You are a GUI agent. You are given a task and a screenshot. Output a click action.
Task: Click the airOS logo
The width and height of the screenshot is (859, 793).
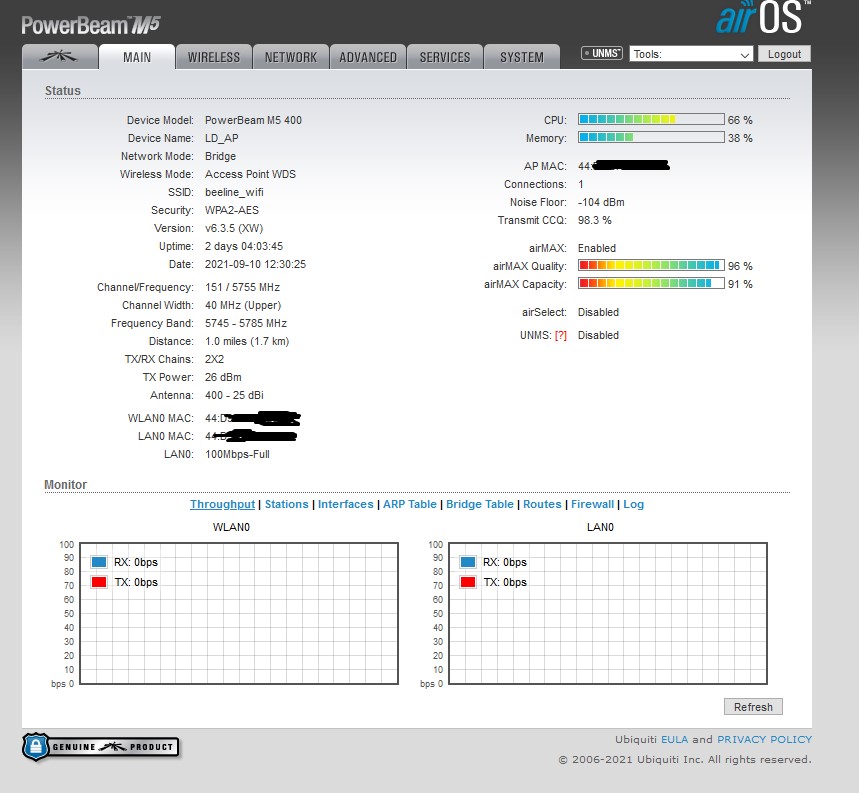click(763, 18)
